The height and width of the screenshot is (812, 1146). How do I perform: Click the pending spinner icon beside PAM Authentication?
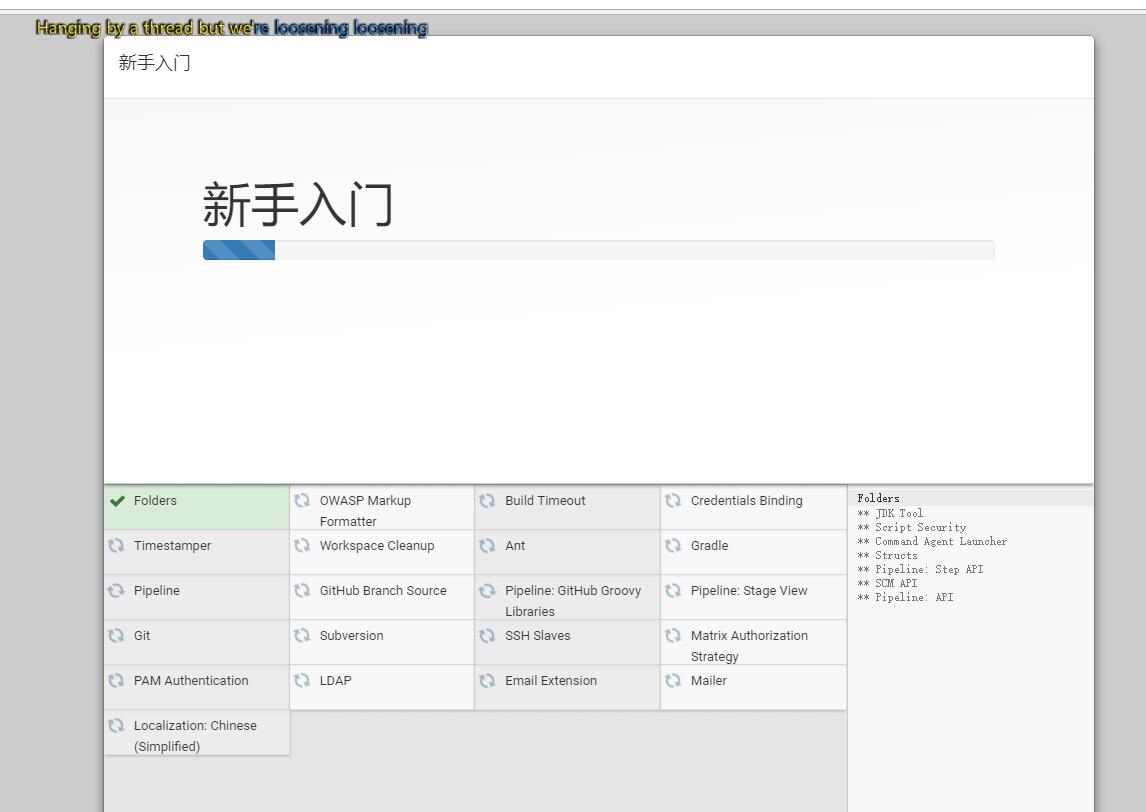tap(116, 680)
